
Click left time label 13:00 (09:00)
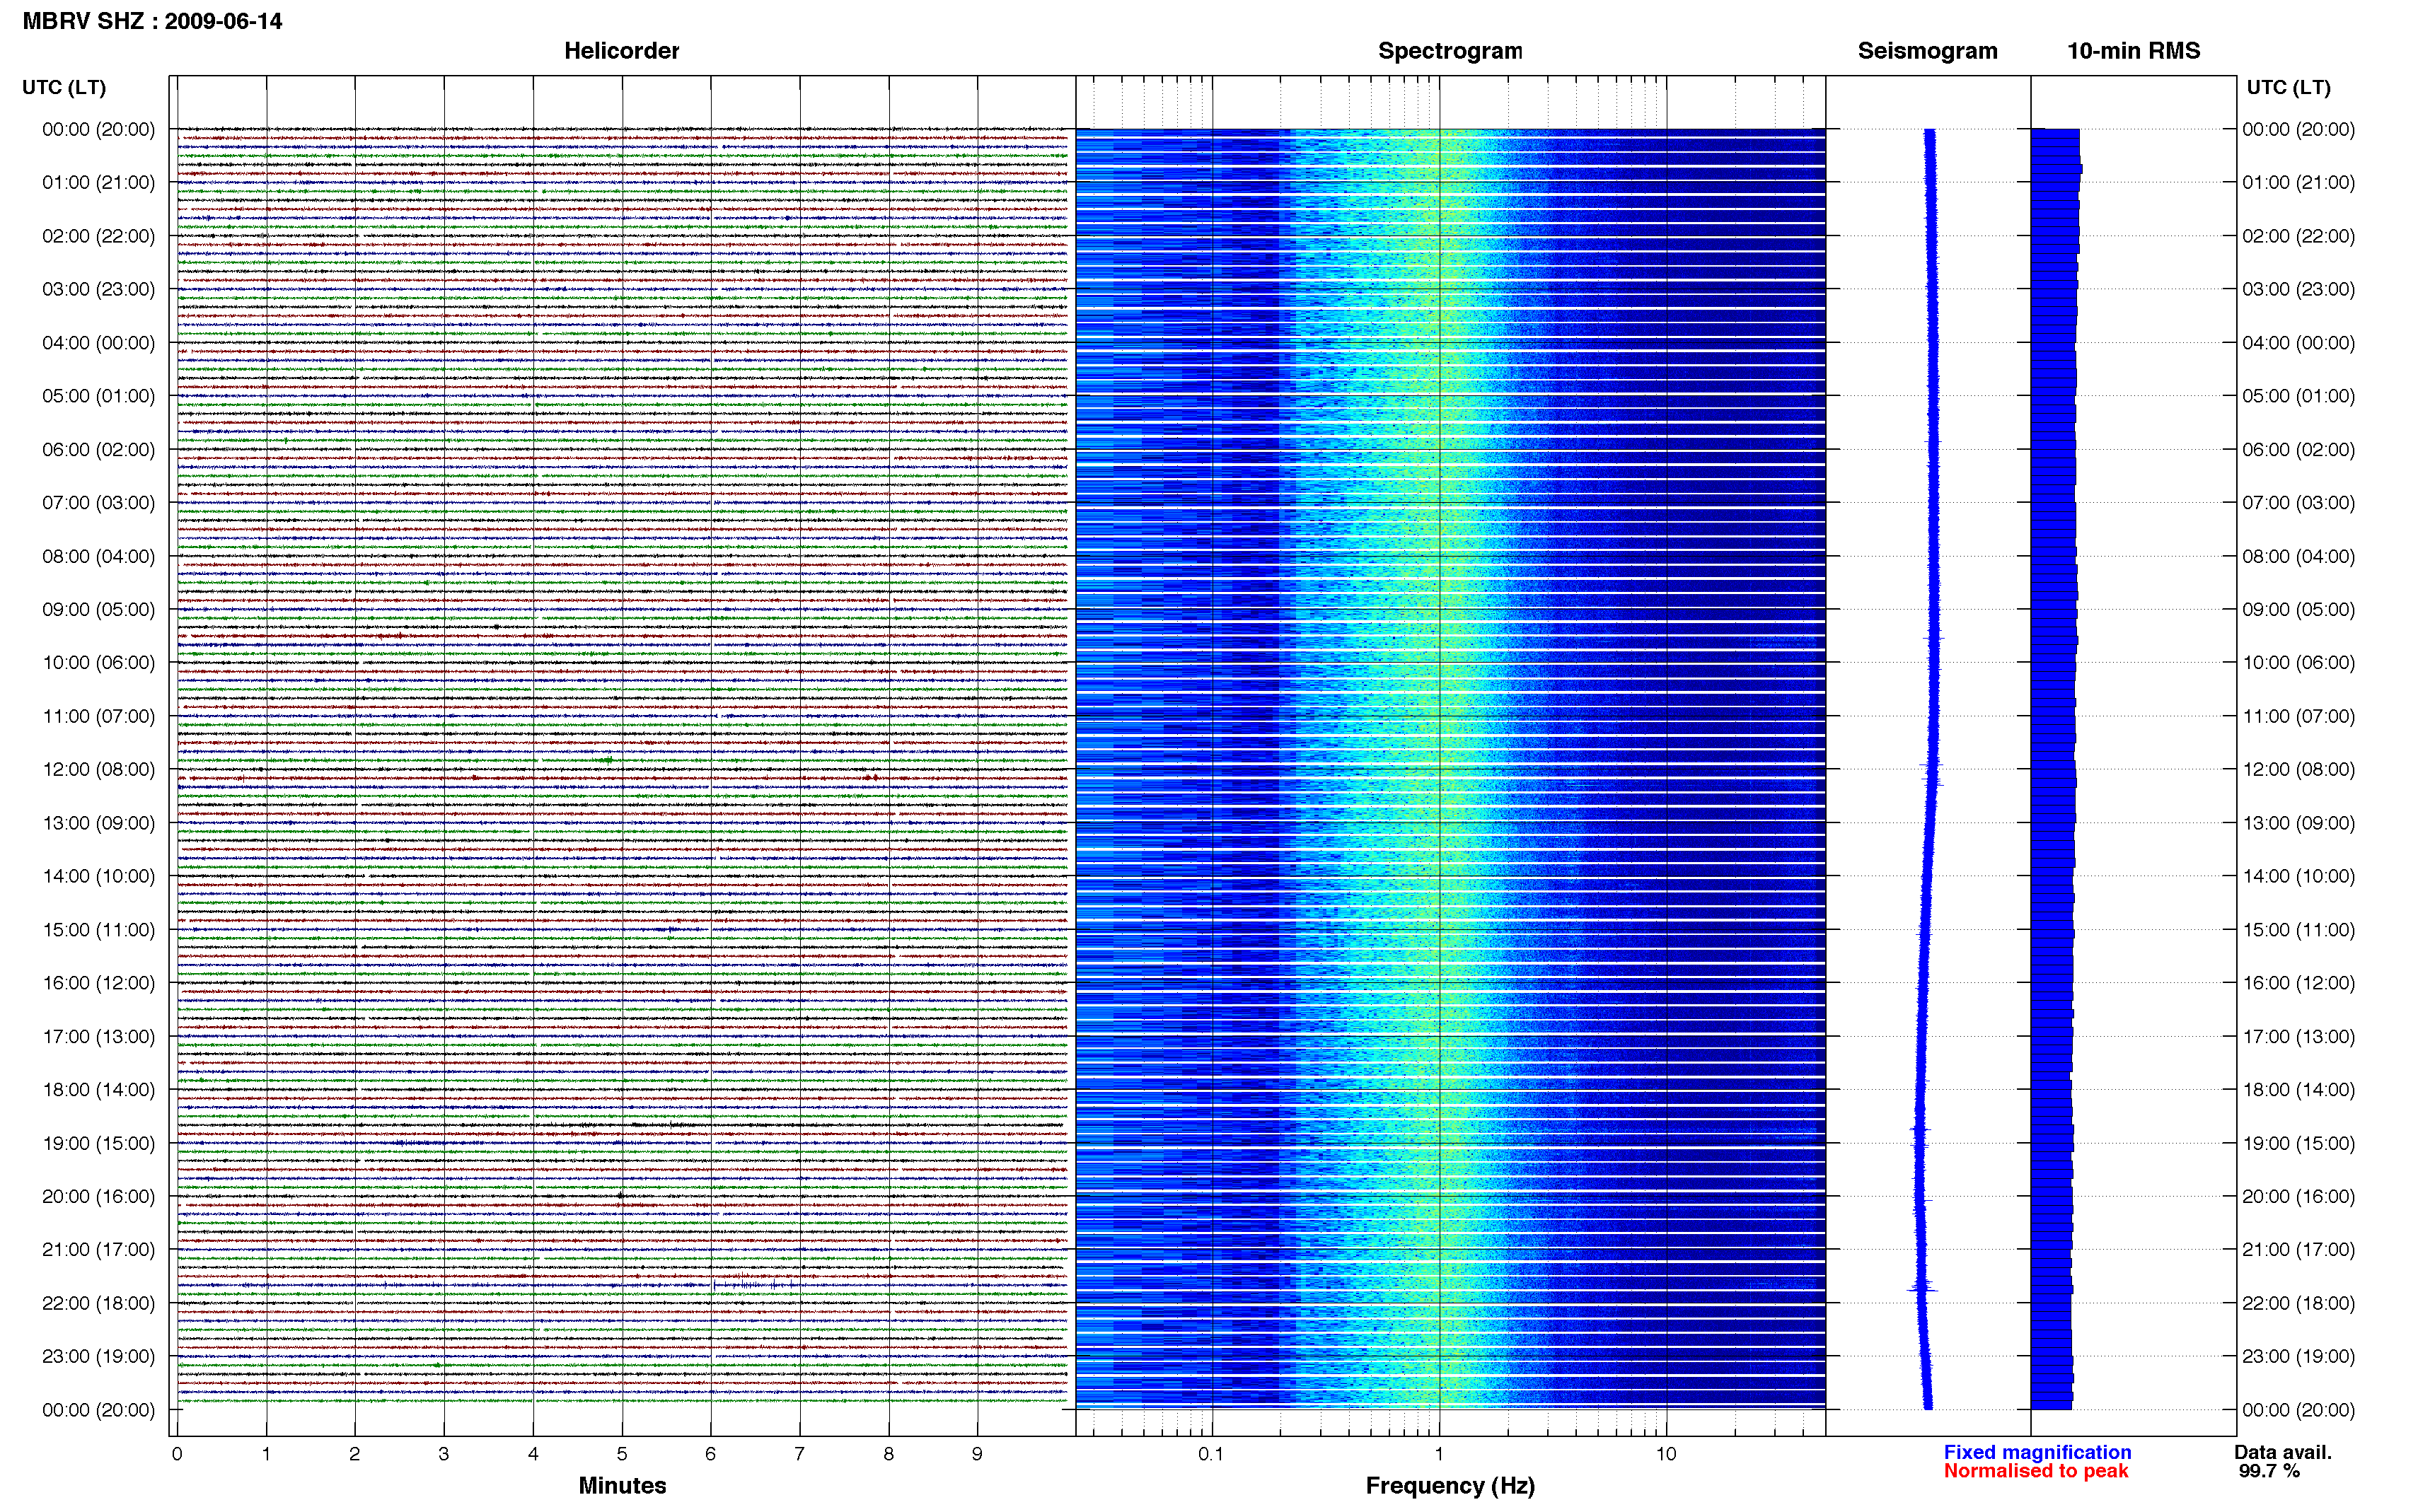(x=98, y=823)
